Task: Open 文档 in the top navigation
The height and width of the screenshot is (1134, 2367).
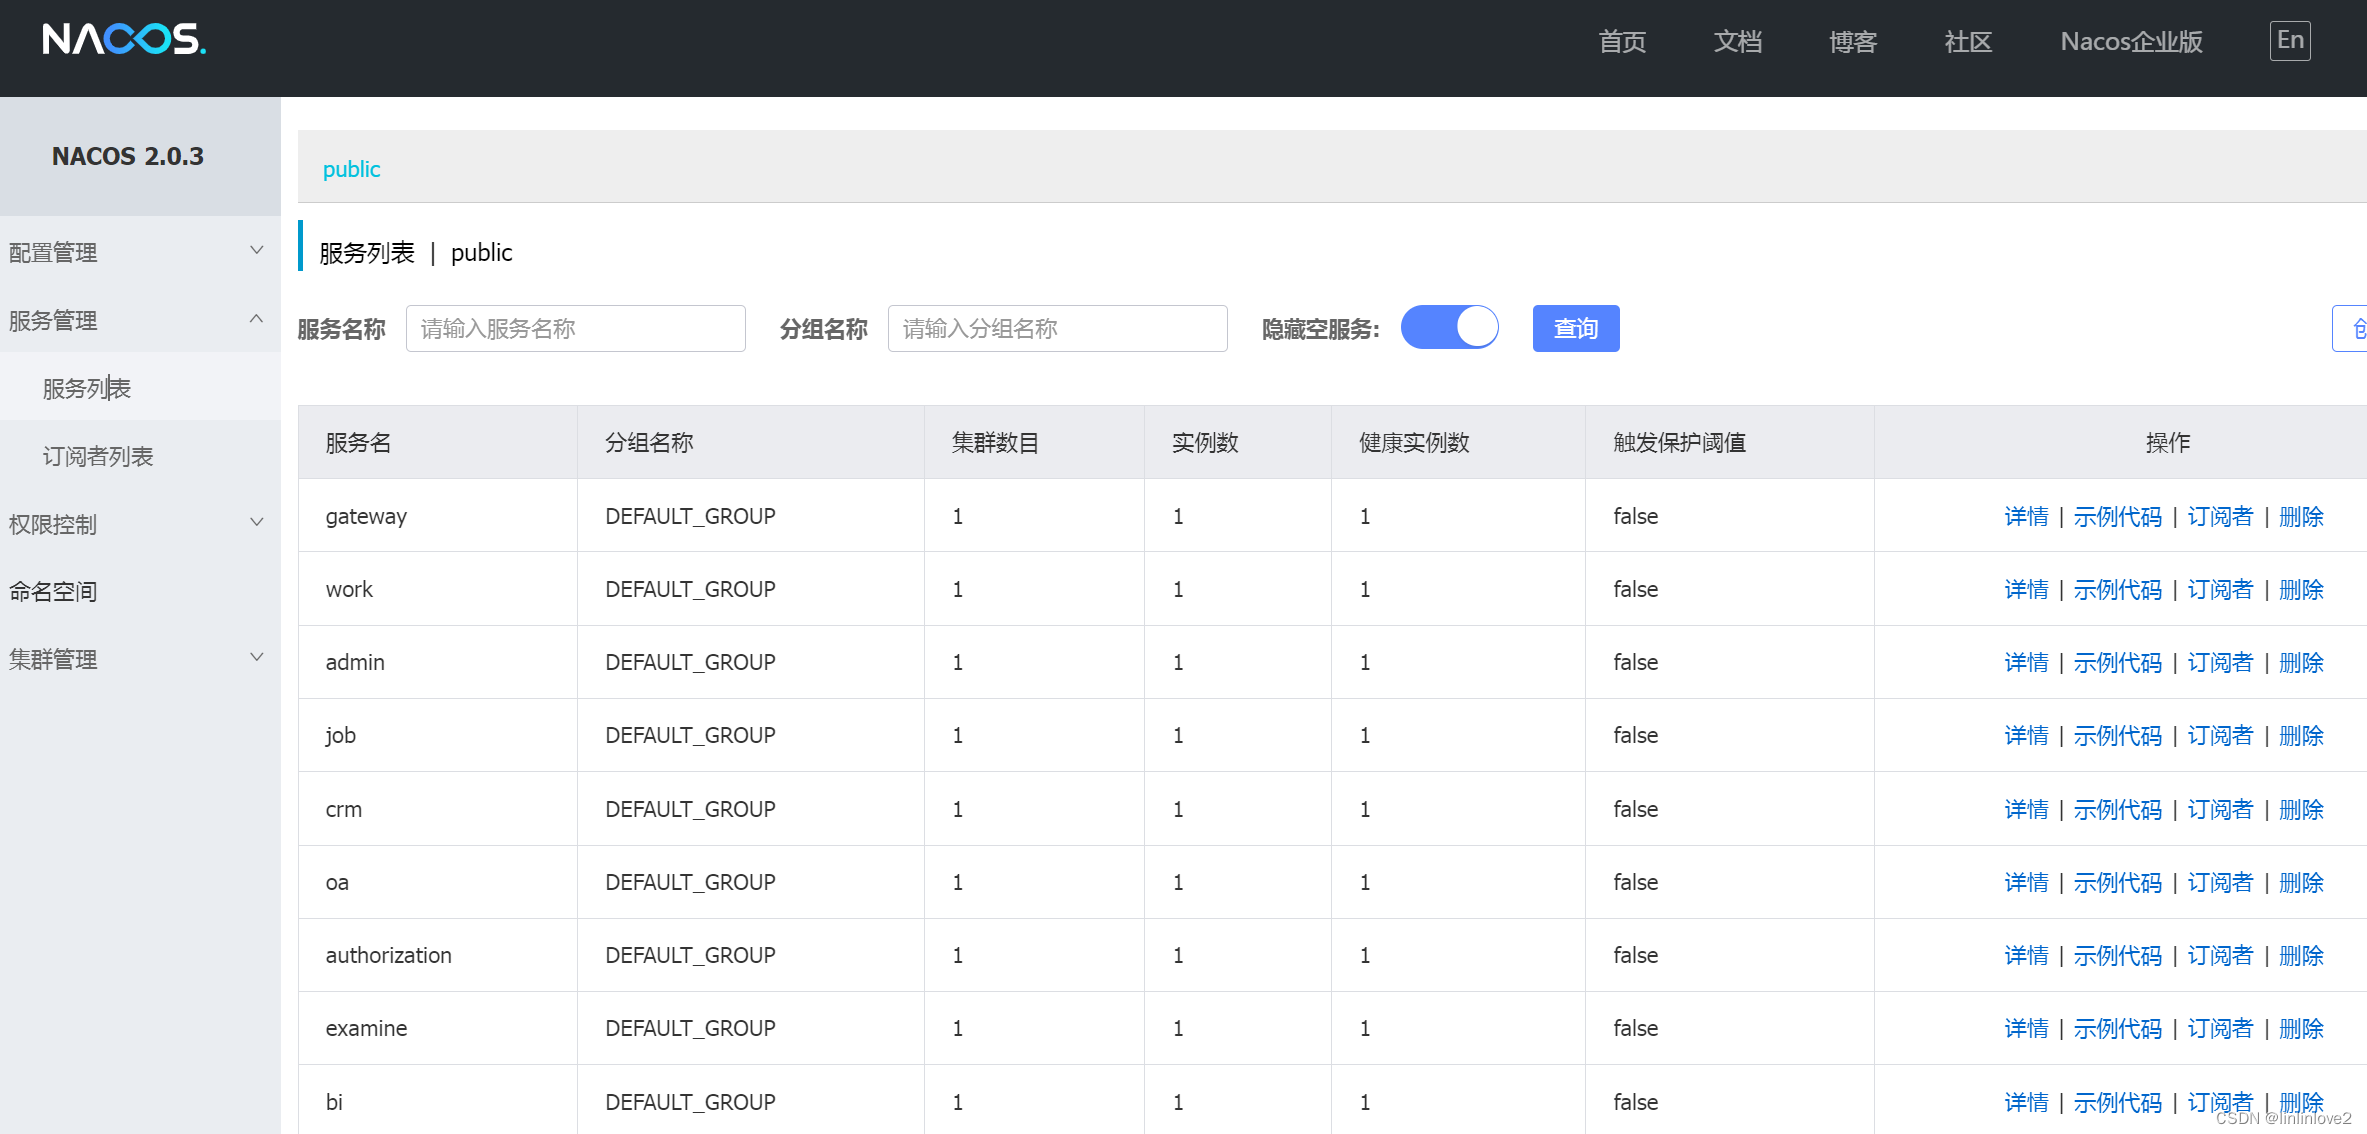Action: point(1737,41)
